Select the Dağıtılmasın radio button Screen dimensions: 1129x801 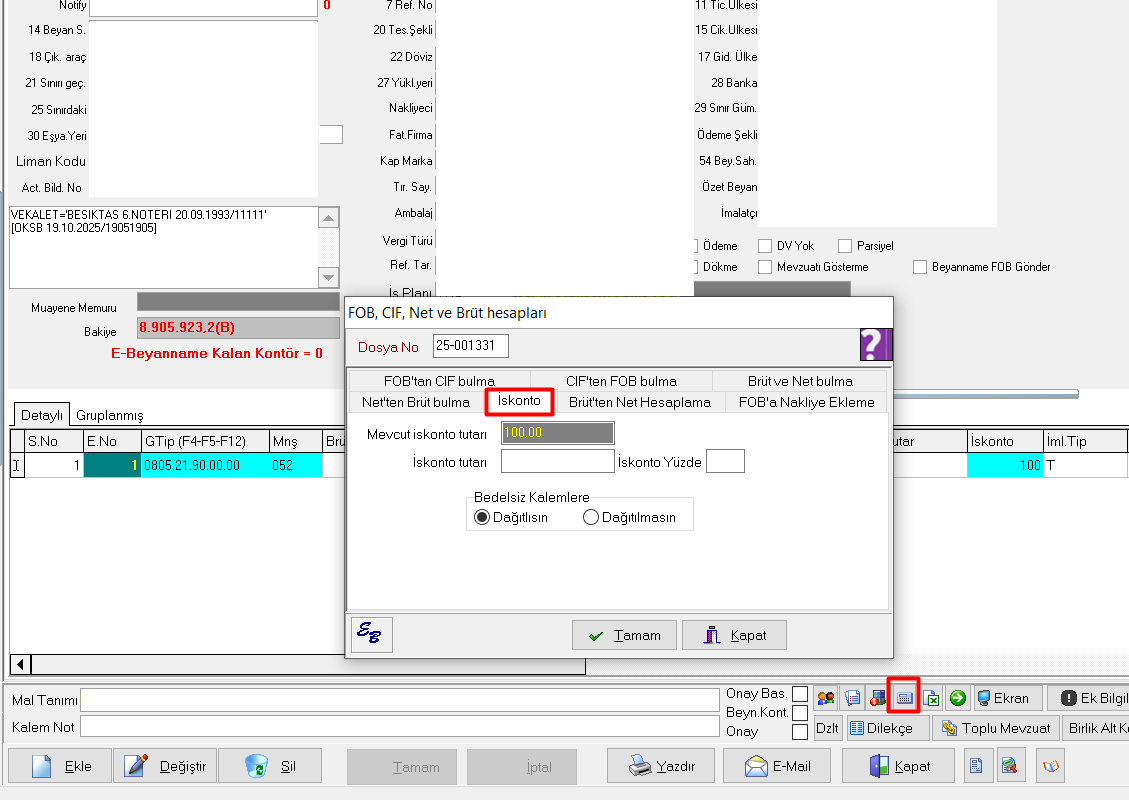point(590,517)
